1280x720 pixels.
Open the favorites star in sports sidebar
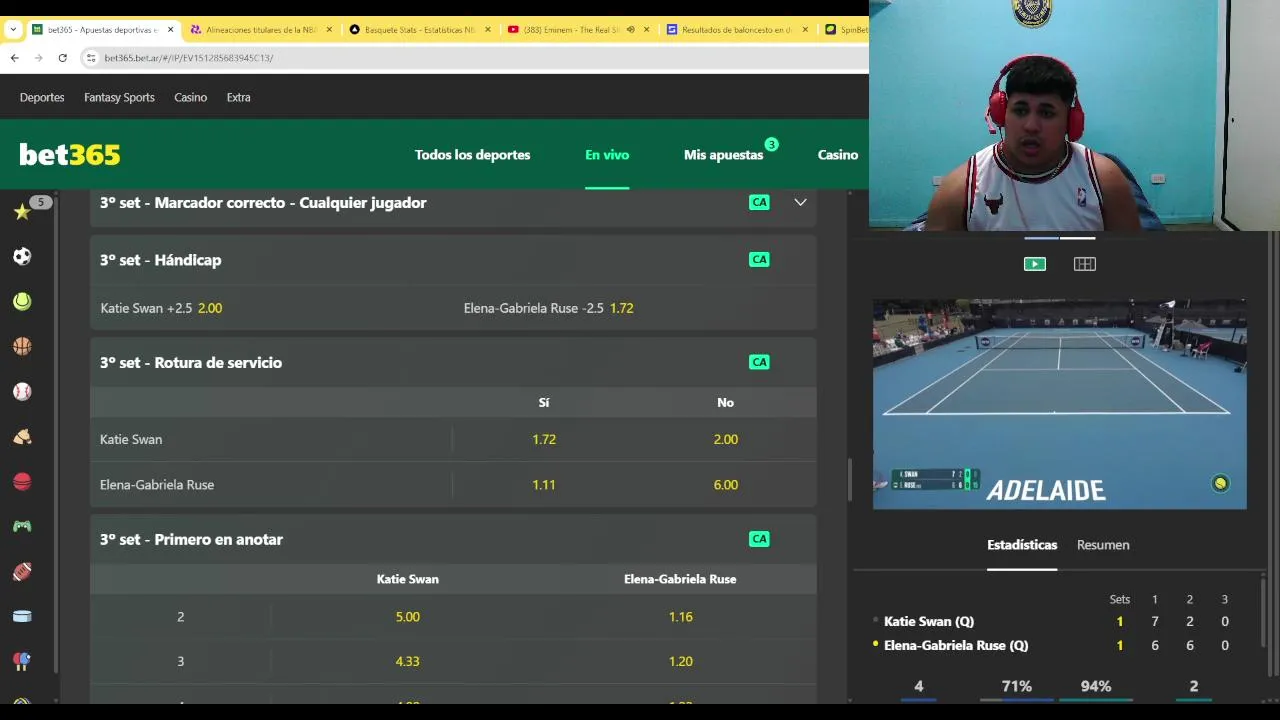point(22,211)
